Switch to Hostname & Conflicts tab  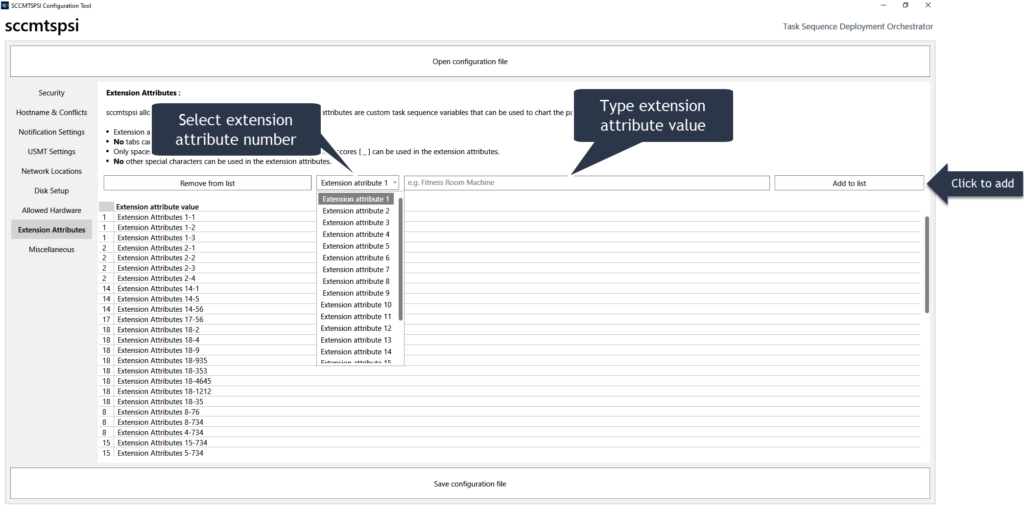51,112
